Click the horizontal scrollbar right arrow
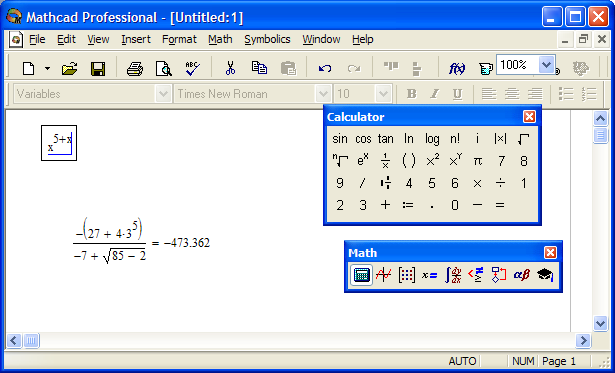Viewport: 615px width, 373px height. pyautogui.click(x=583, y=340)
